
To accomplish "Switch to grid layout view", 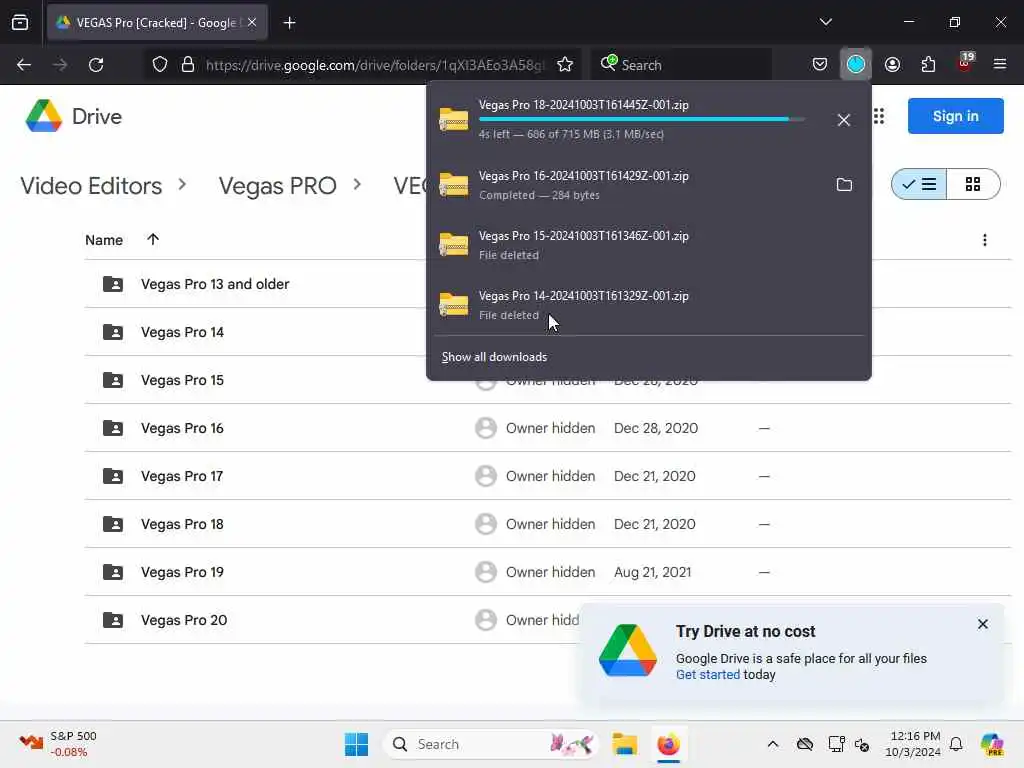I will coord(973,184).
